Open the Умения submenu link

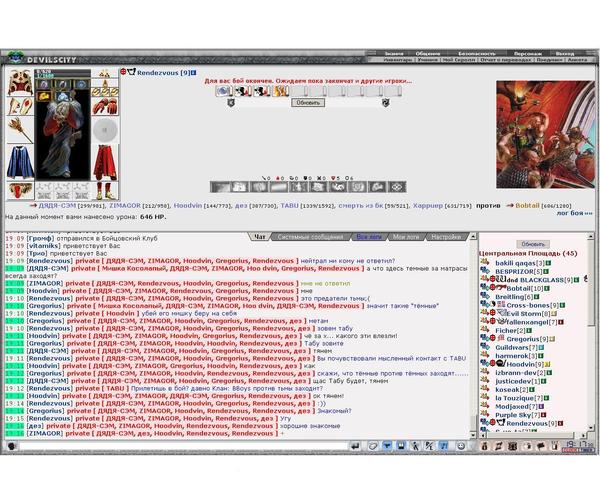[x=428, y=60]
